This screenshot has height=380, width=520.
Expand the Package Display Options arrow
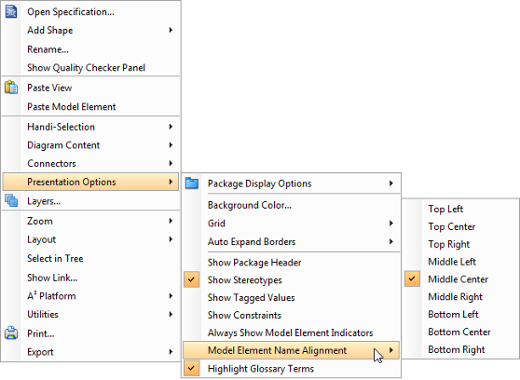[391, 183]
